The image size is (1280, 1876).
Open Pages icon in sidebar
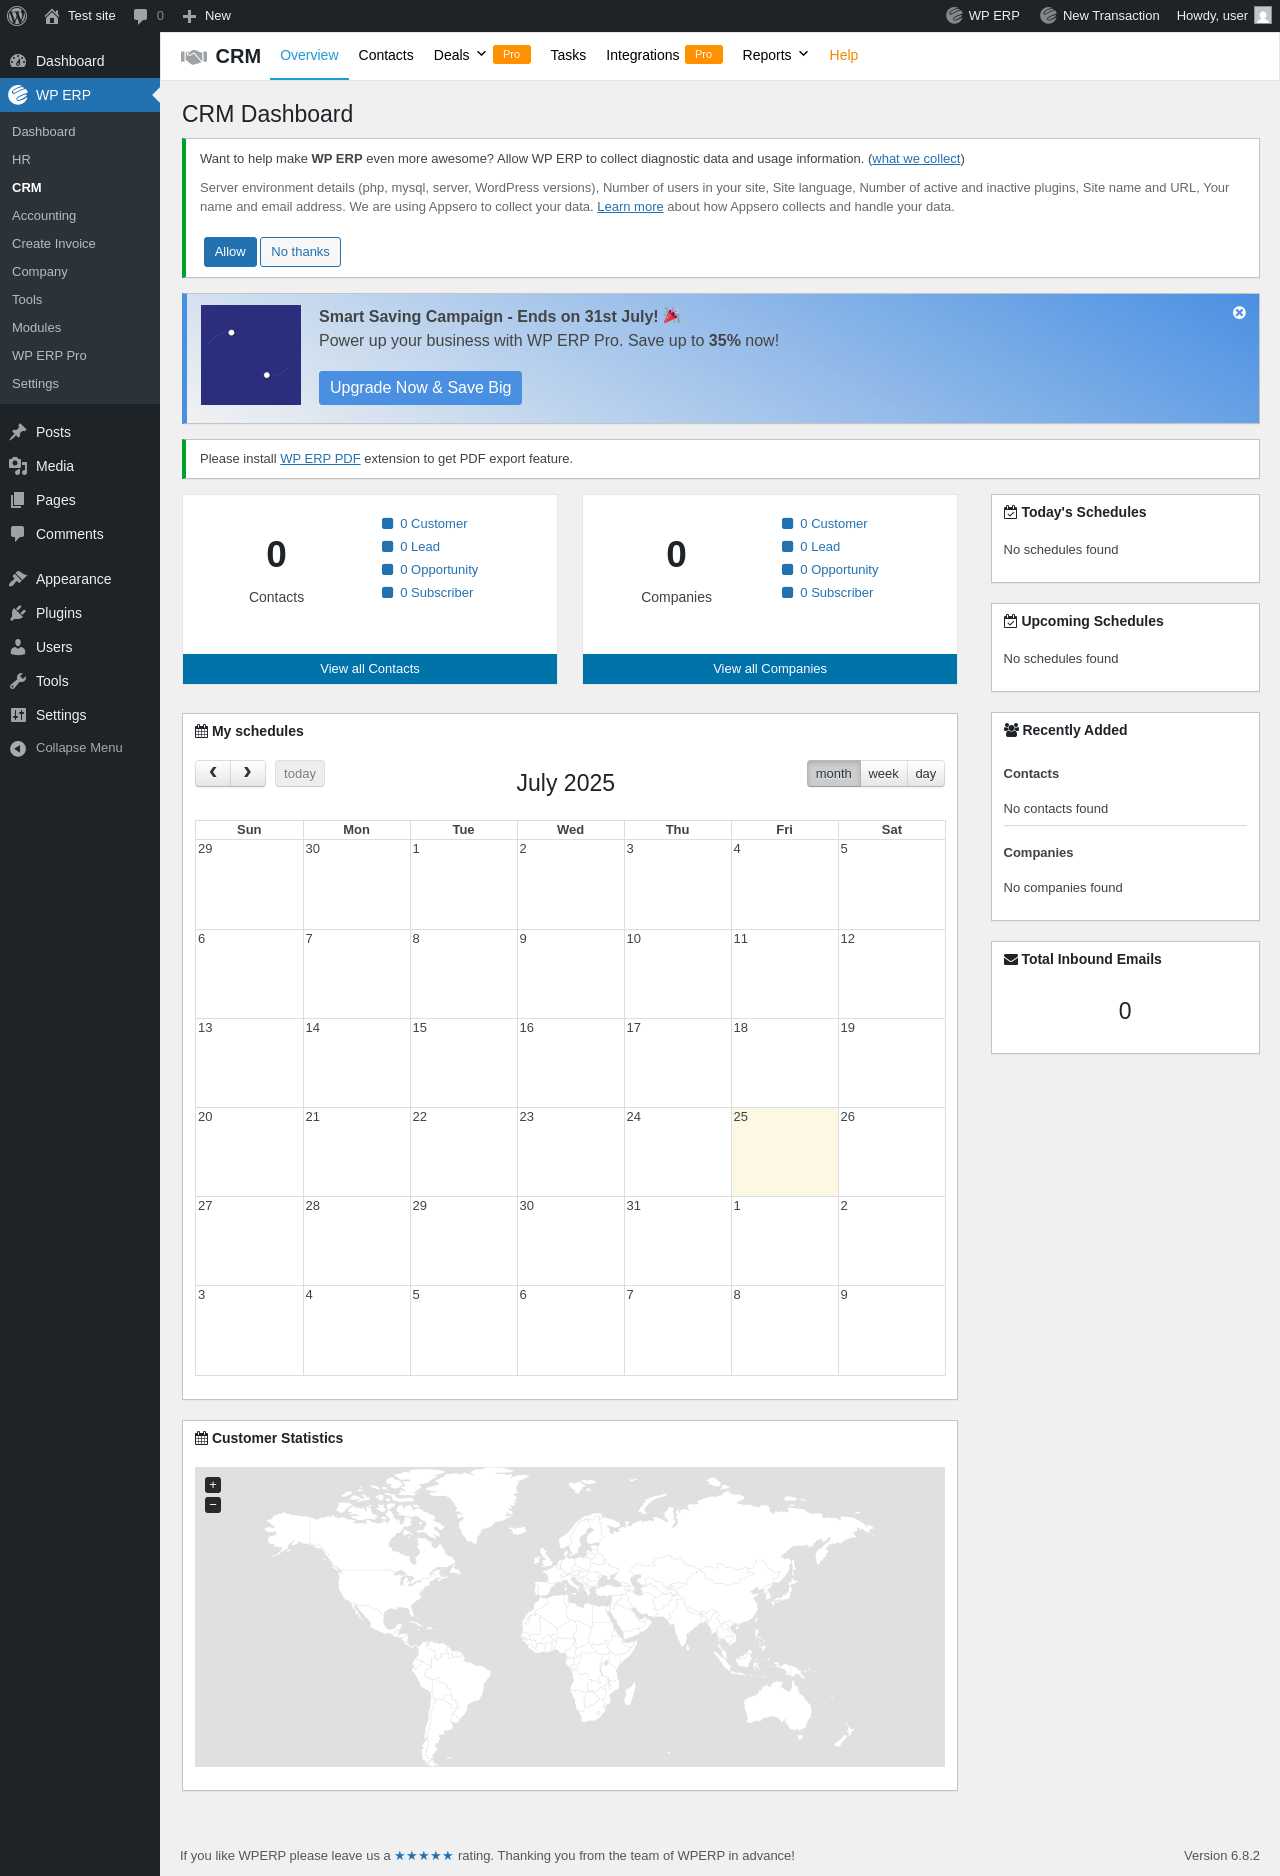[x=18, y=500]
